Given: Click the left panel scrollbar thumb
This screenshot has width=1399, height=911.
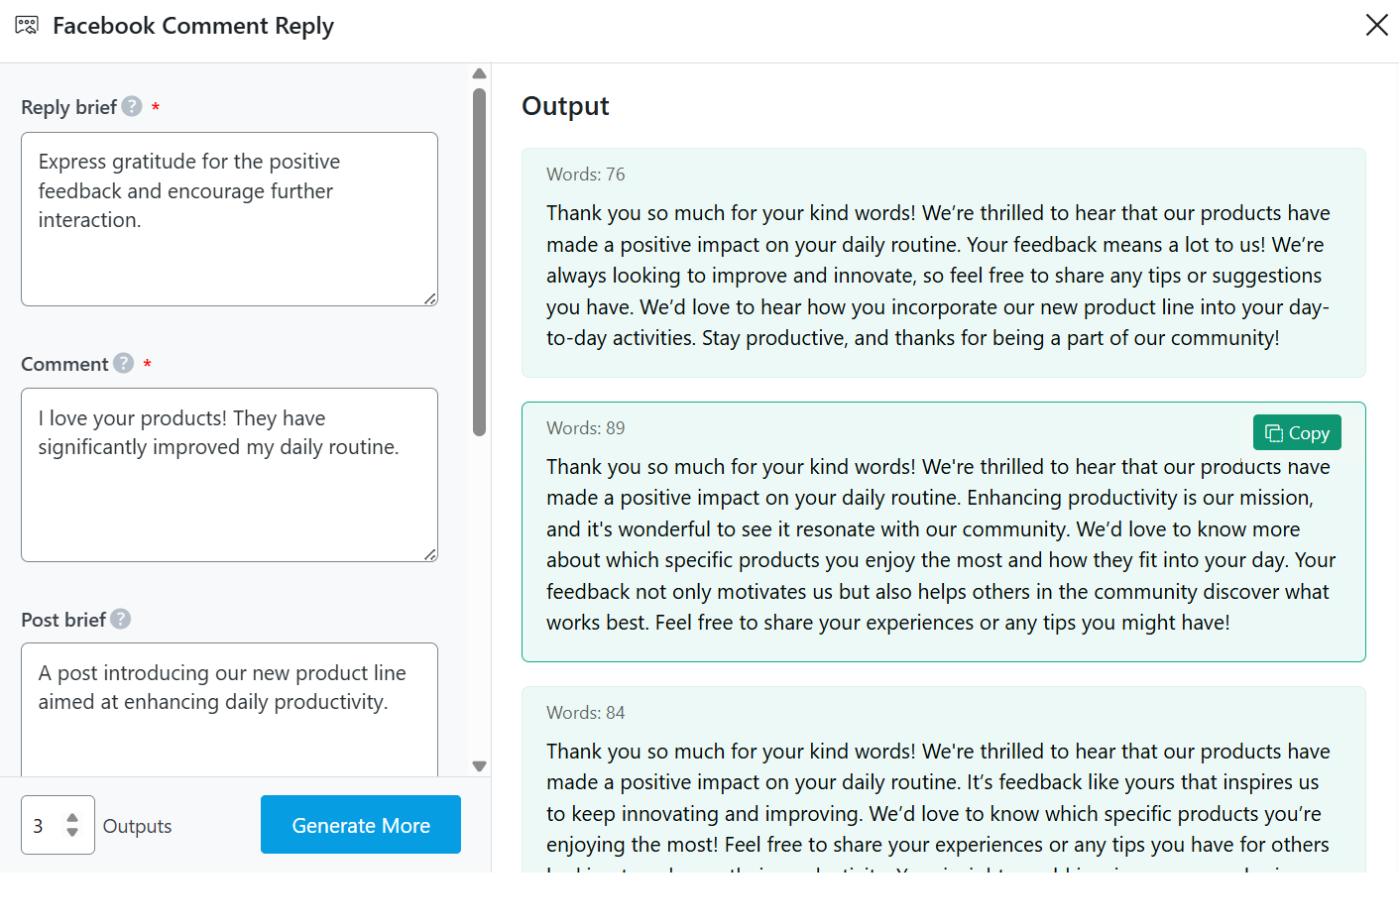Looking at the screenshot, I should [x=479, y=260].
